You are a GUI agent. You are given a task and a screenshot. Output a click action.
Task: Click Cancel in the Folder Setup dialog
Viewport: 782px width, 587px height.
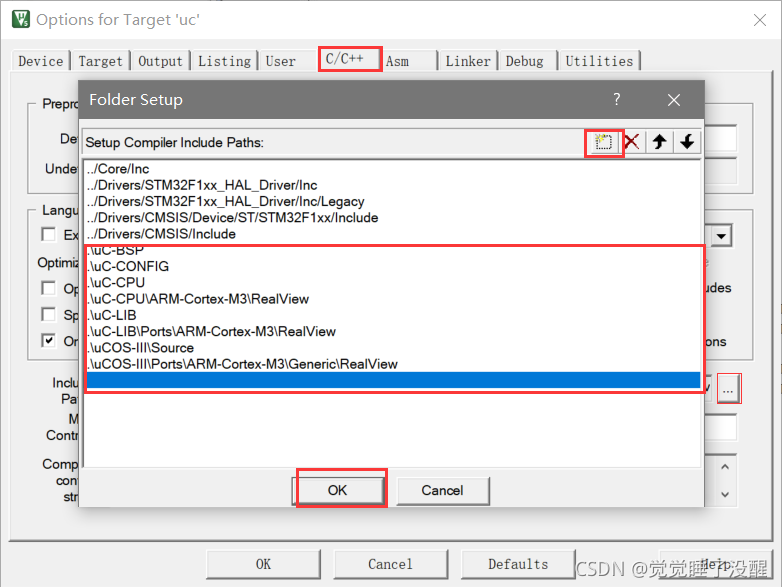point(442,491)
